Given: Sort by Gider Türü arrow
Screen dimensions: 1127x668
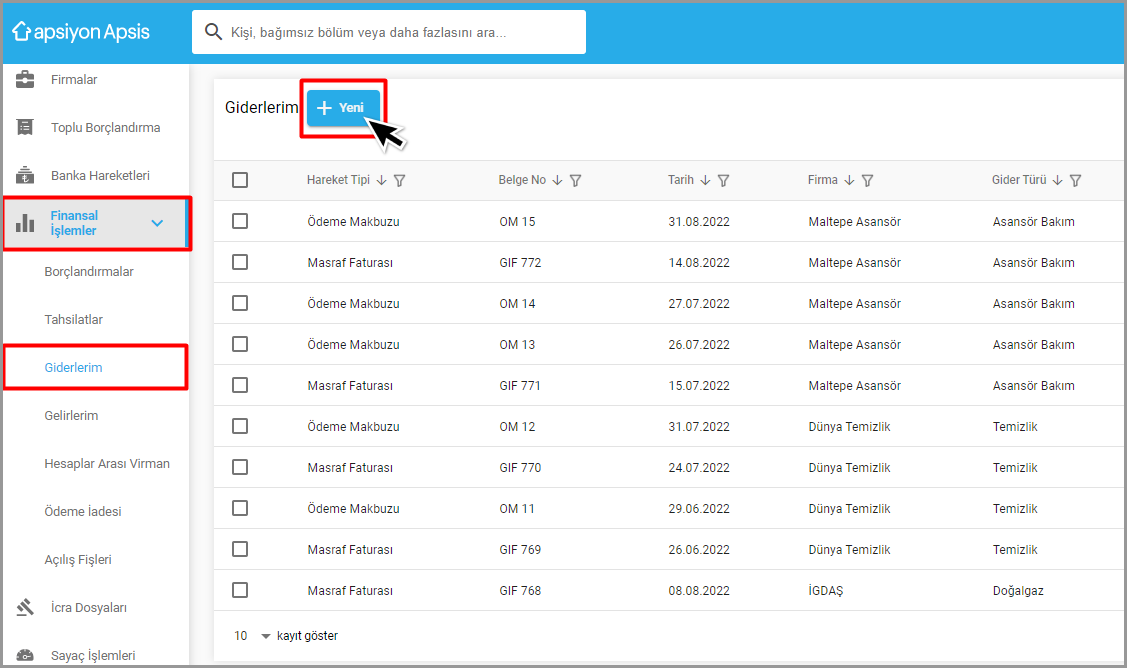Looking at the screenshot, I should 1057,180.
